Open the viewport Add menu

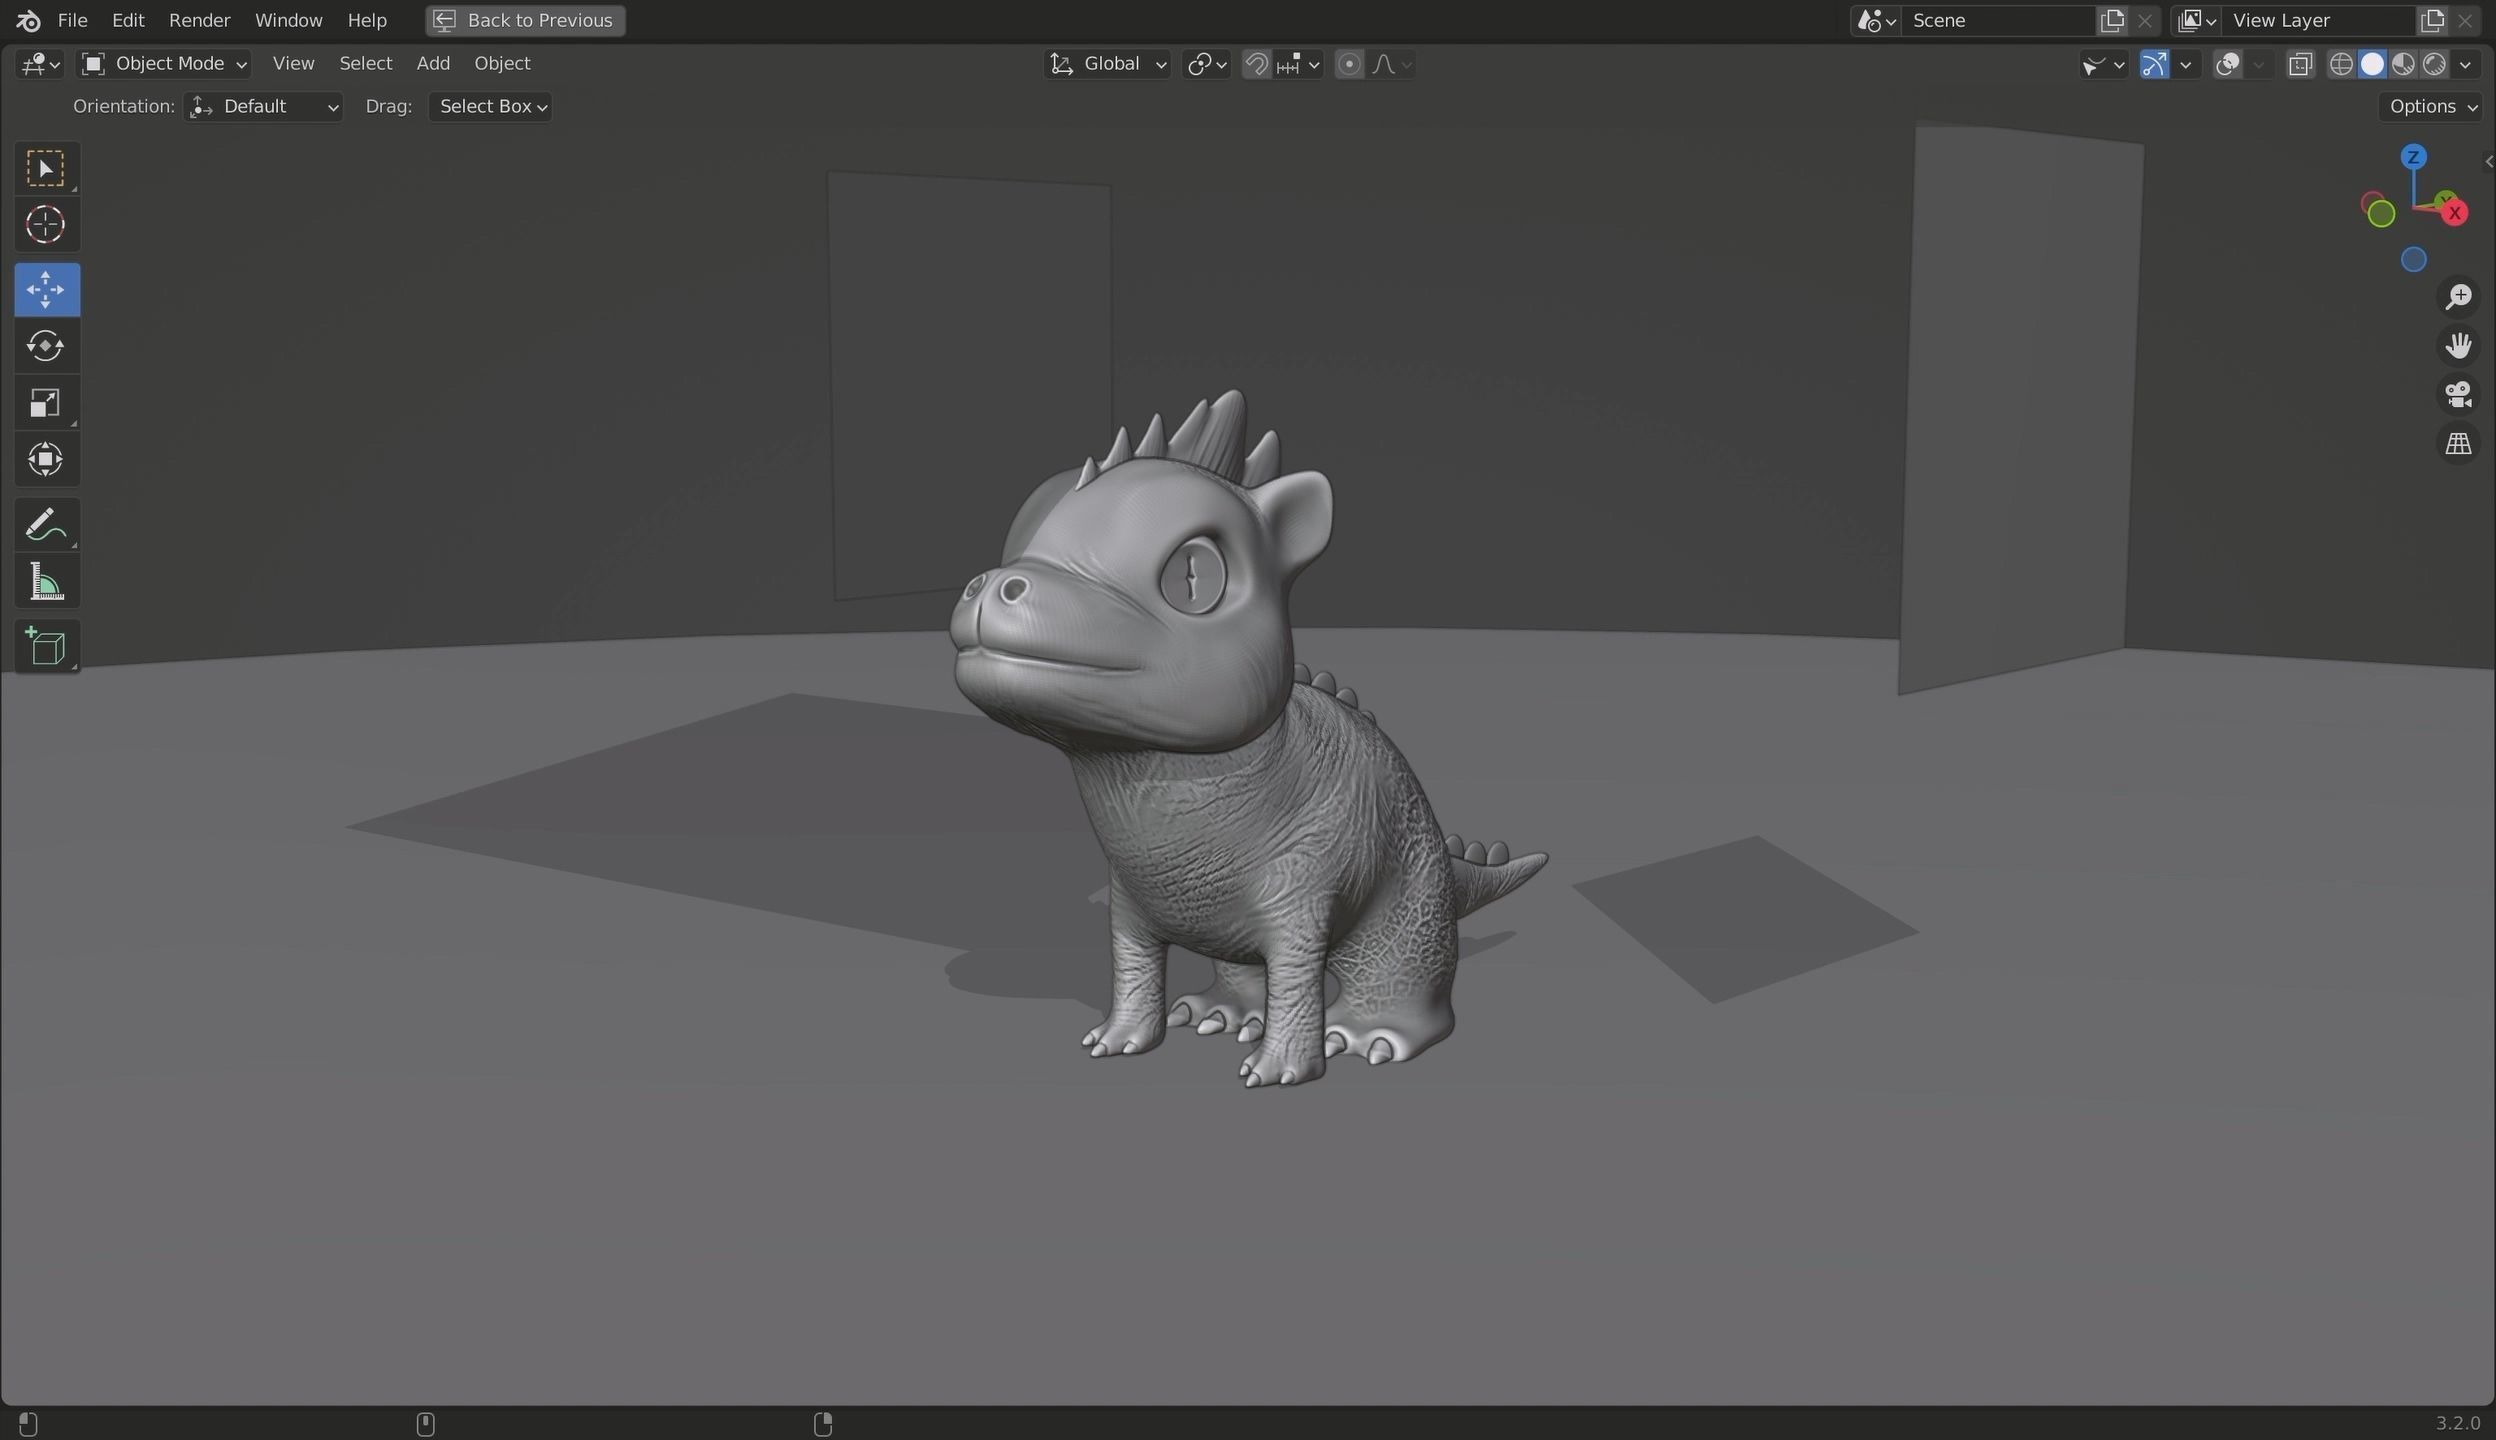point(433,64)
